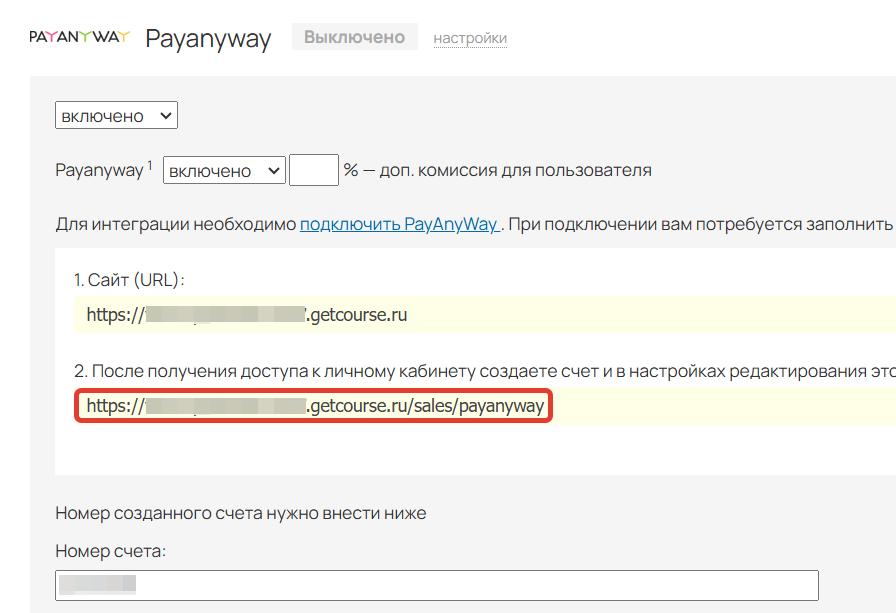This screenshot has width=896, height=613.
Task: Click the PayAnyWay logo icon
Action: tap(79, 37)
